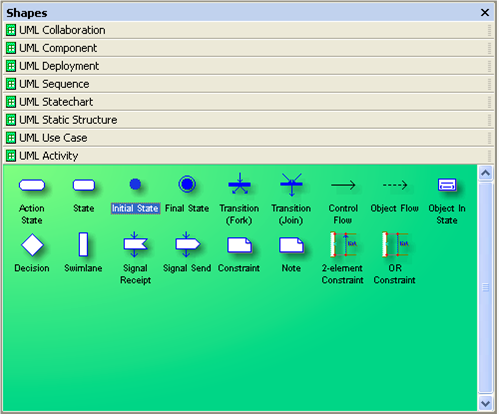The image size is (500, 415).
Task: Select the OR Constraint shape icon
Action: pos(395,244)
